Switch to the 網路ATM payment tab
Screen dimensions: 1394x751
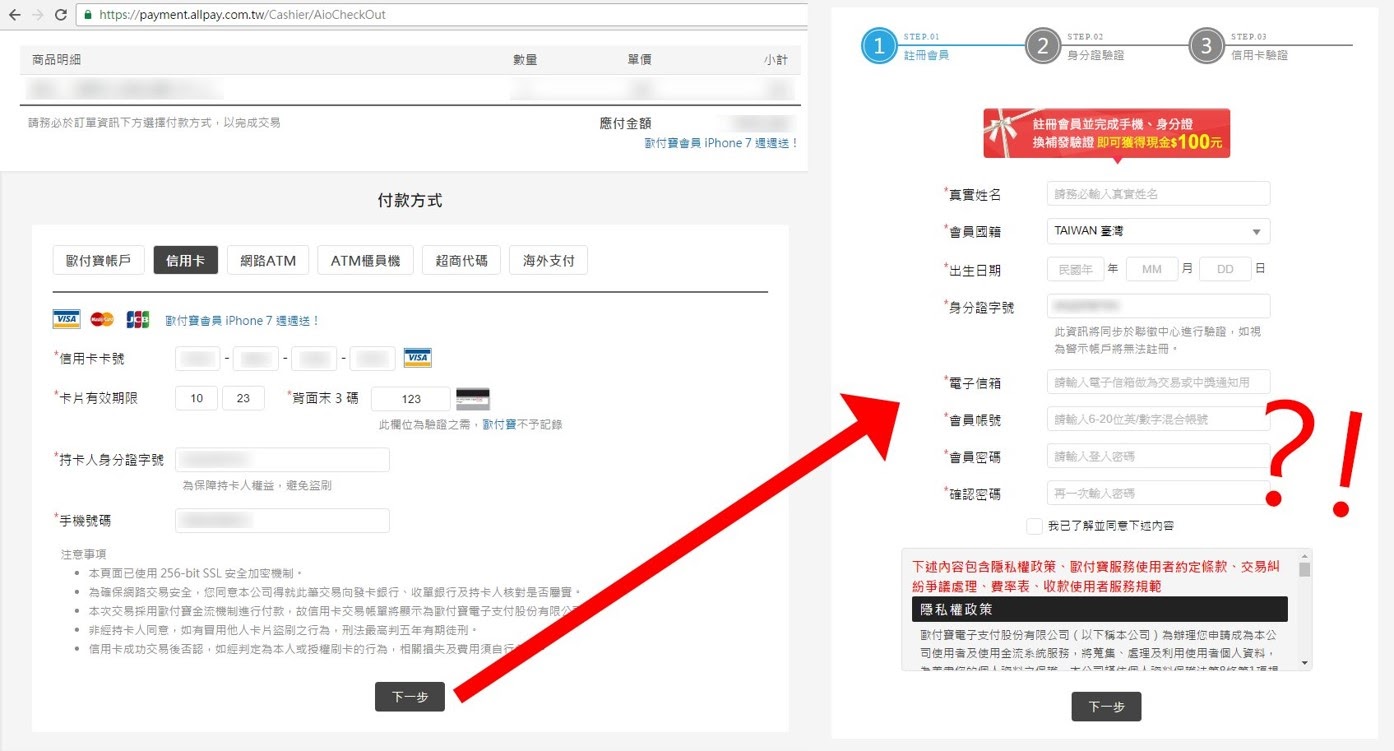268,260
